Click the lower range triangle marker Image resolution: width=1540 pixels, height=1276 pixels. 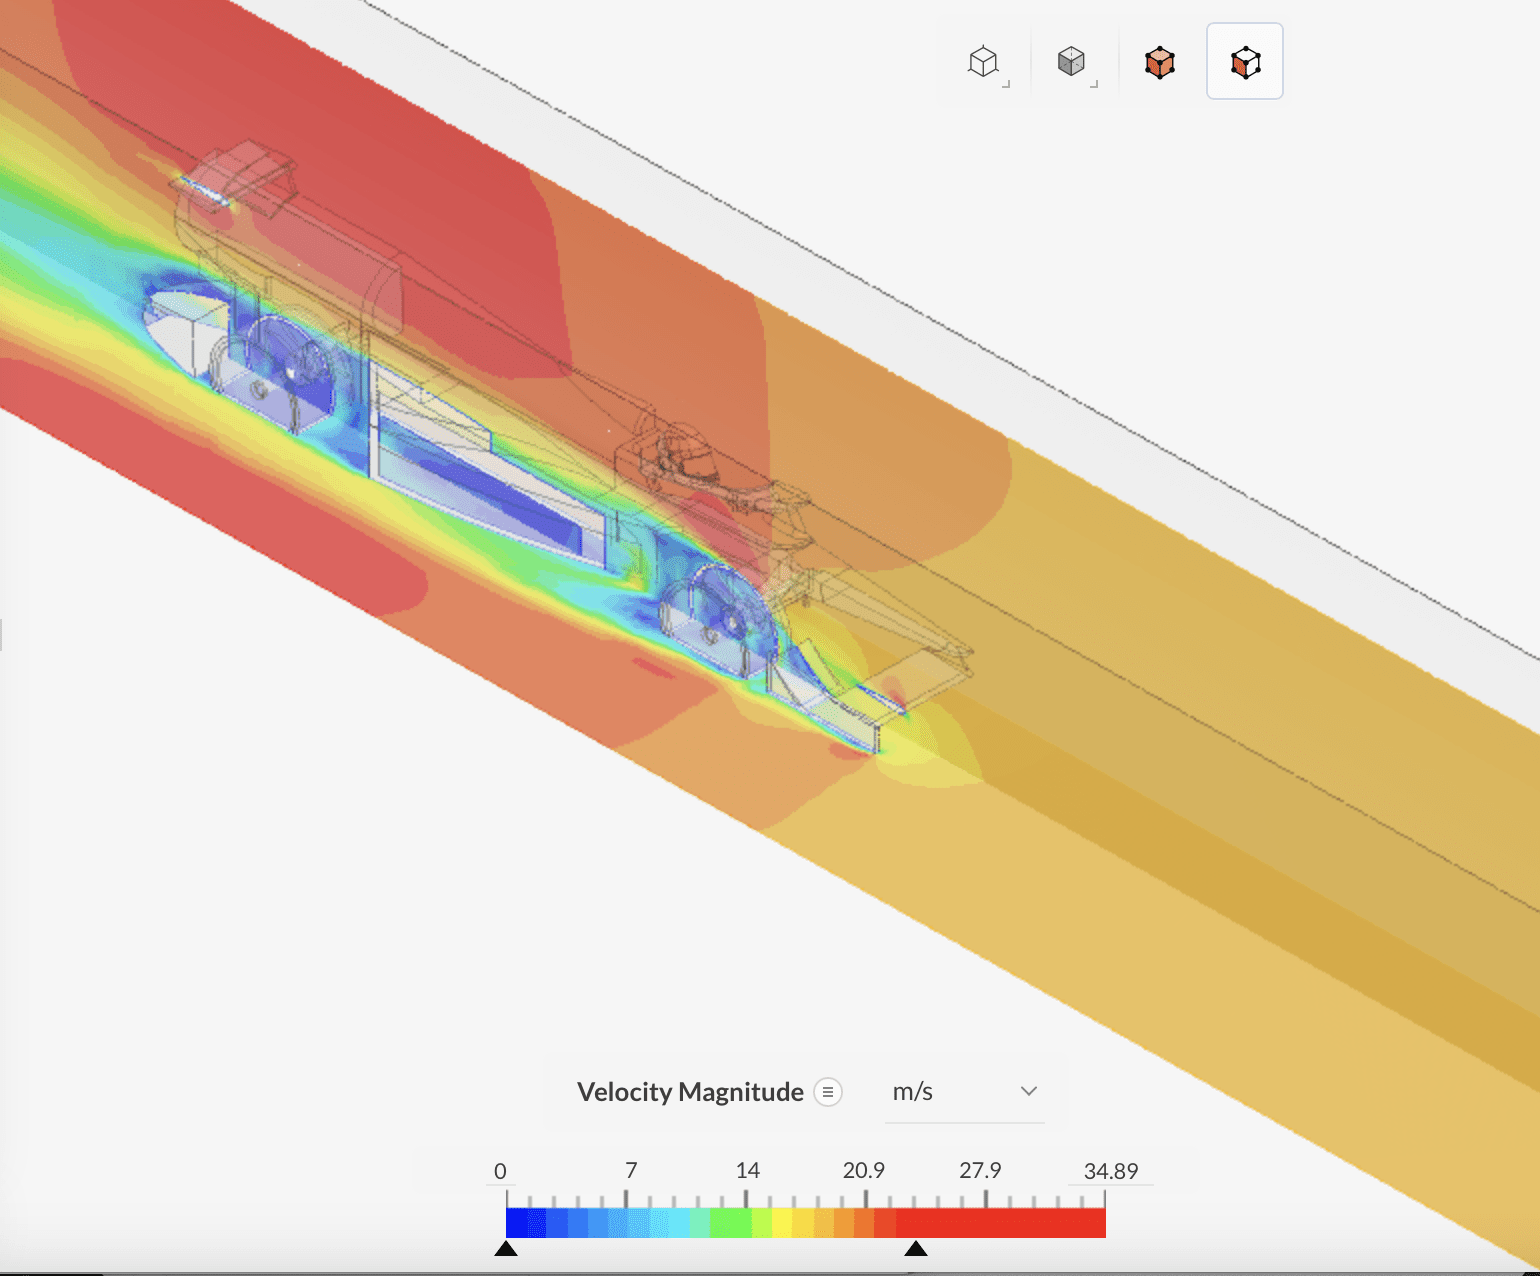point(506,1248)
